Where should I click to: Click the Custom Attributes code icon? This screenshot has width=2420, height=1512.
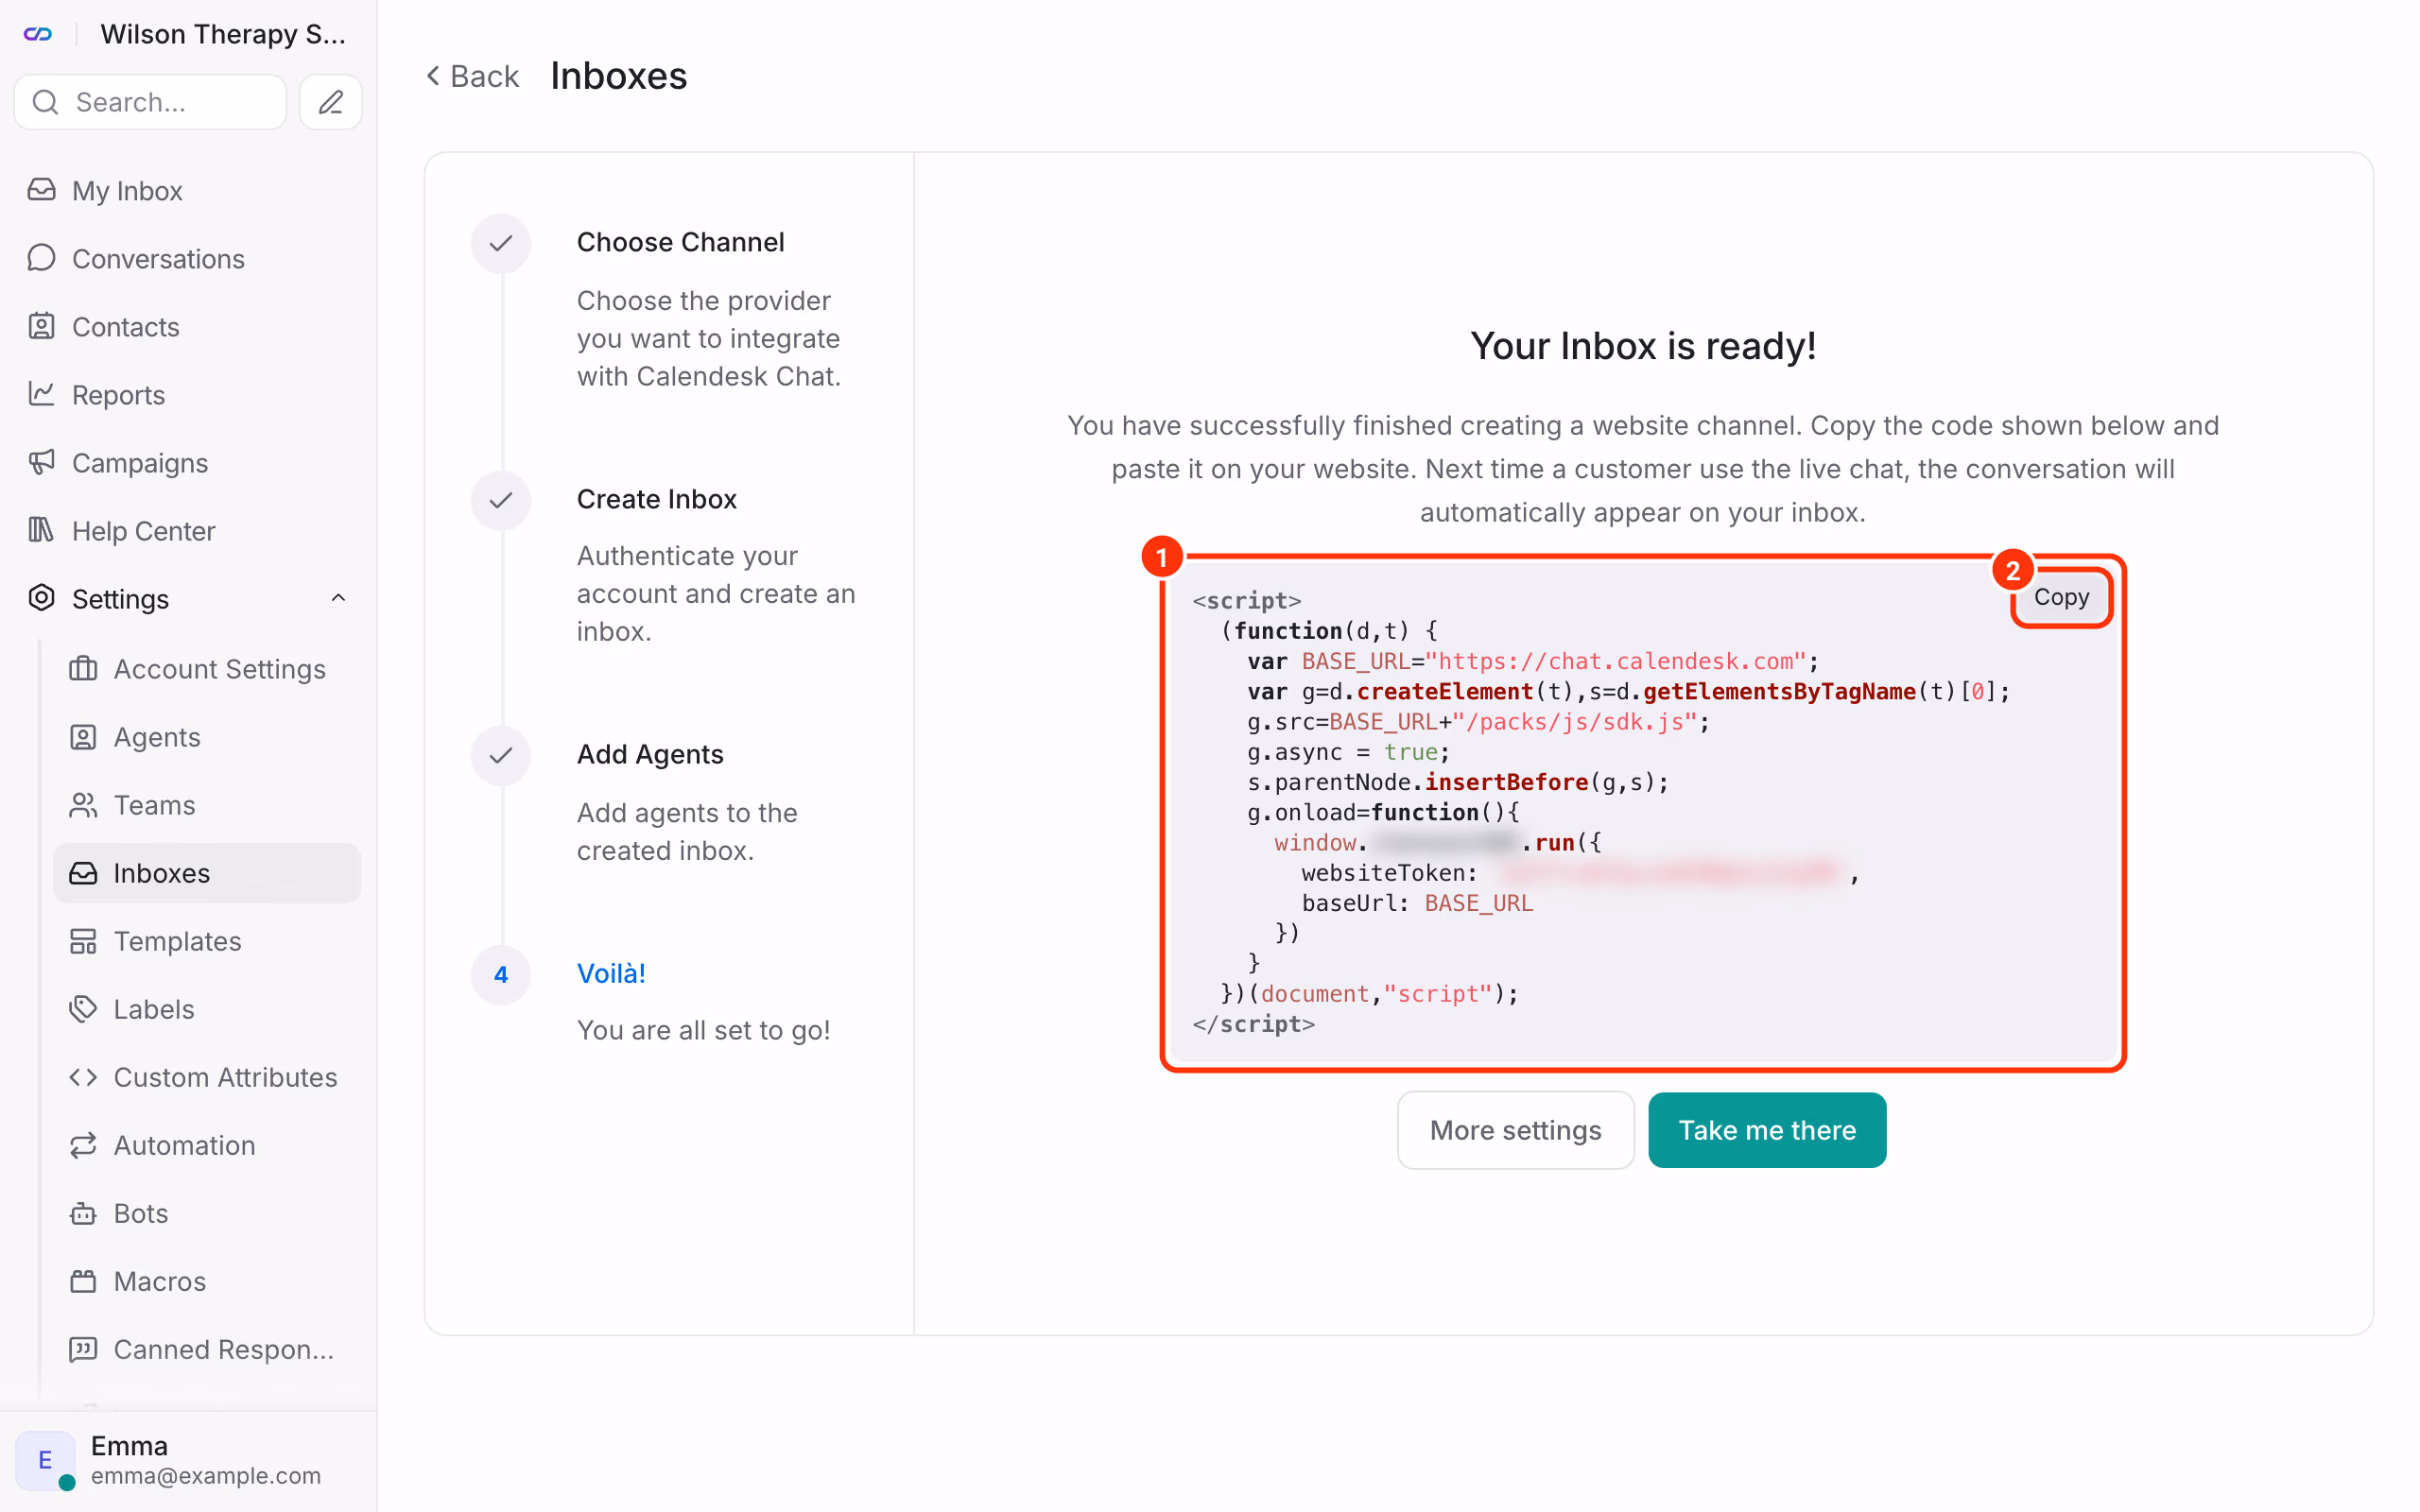[83, 1076]
